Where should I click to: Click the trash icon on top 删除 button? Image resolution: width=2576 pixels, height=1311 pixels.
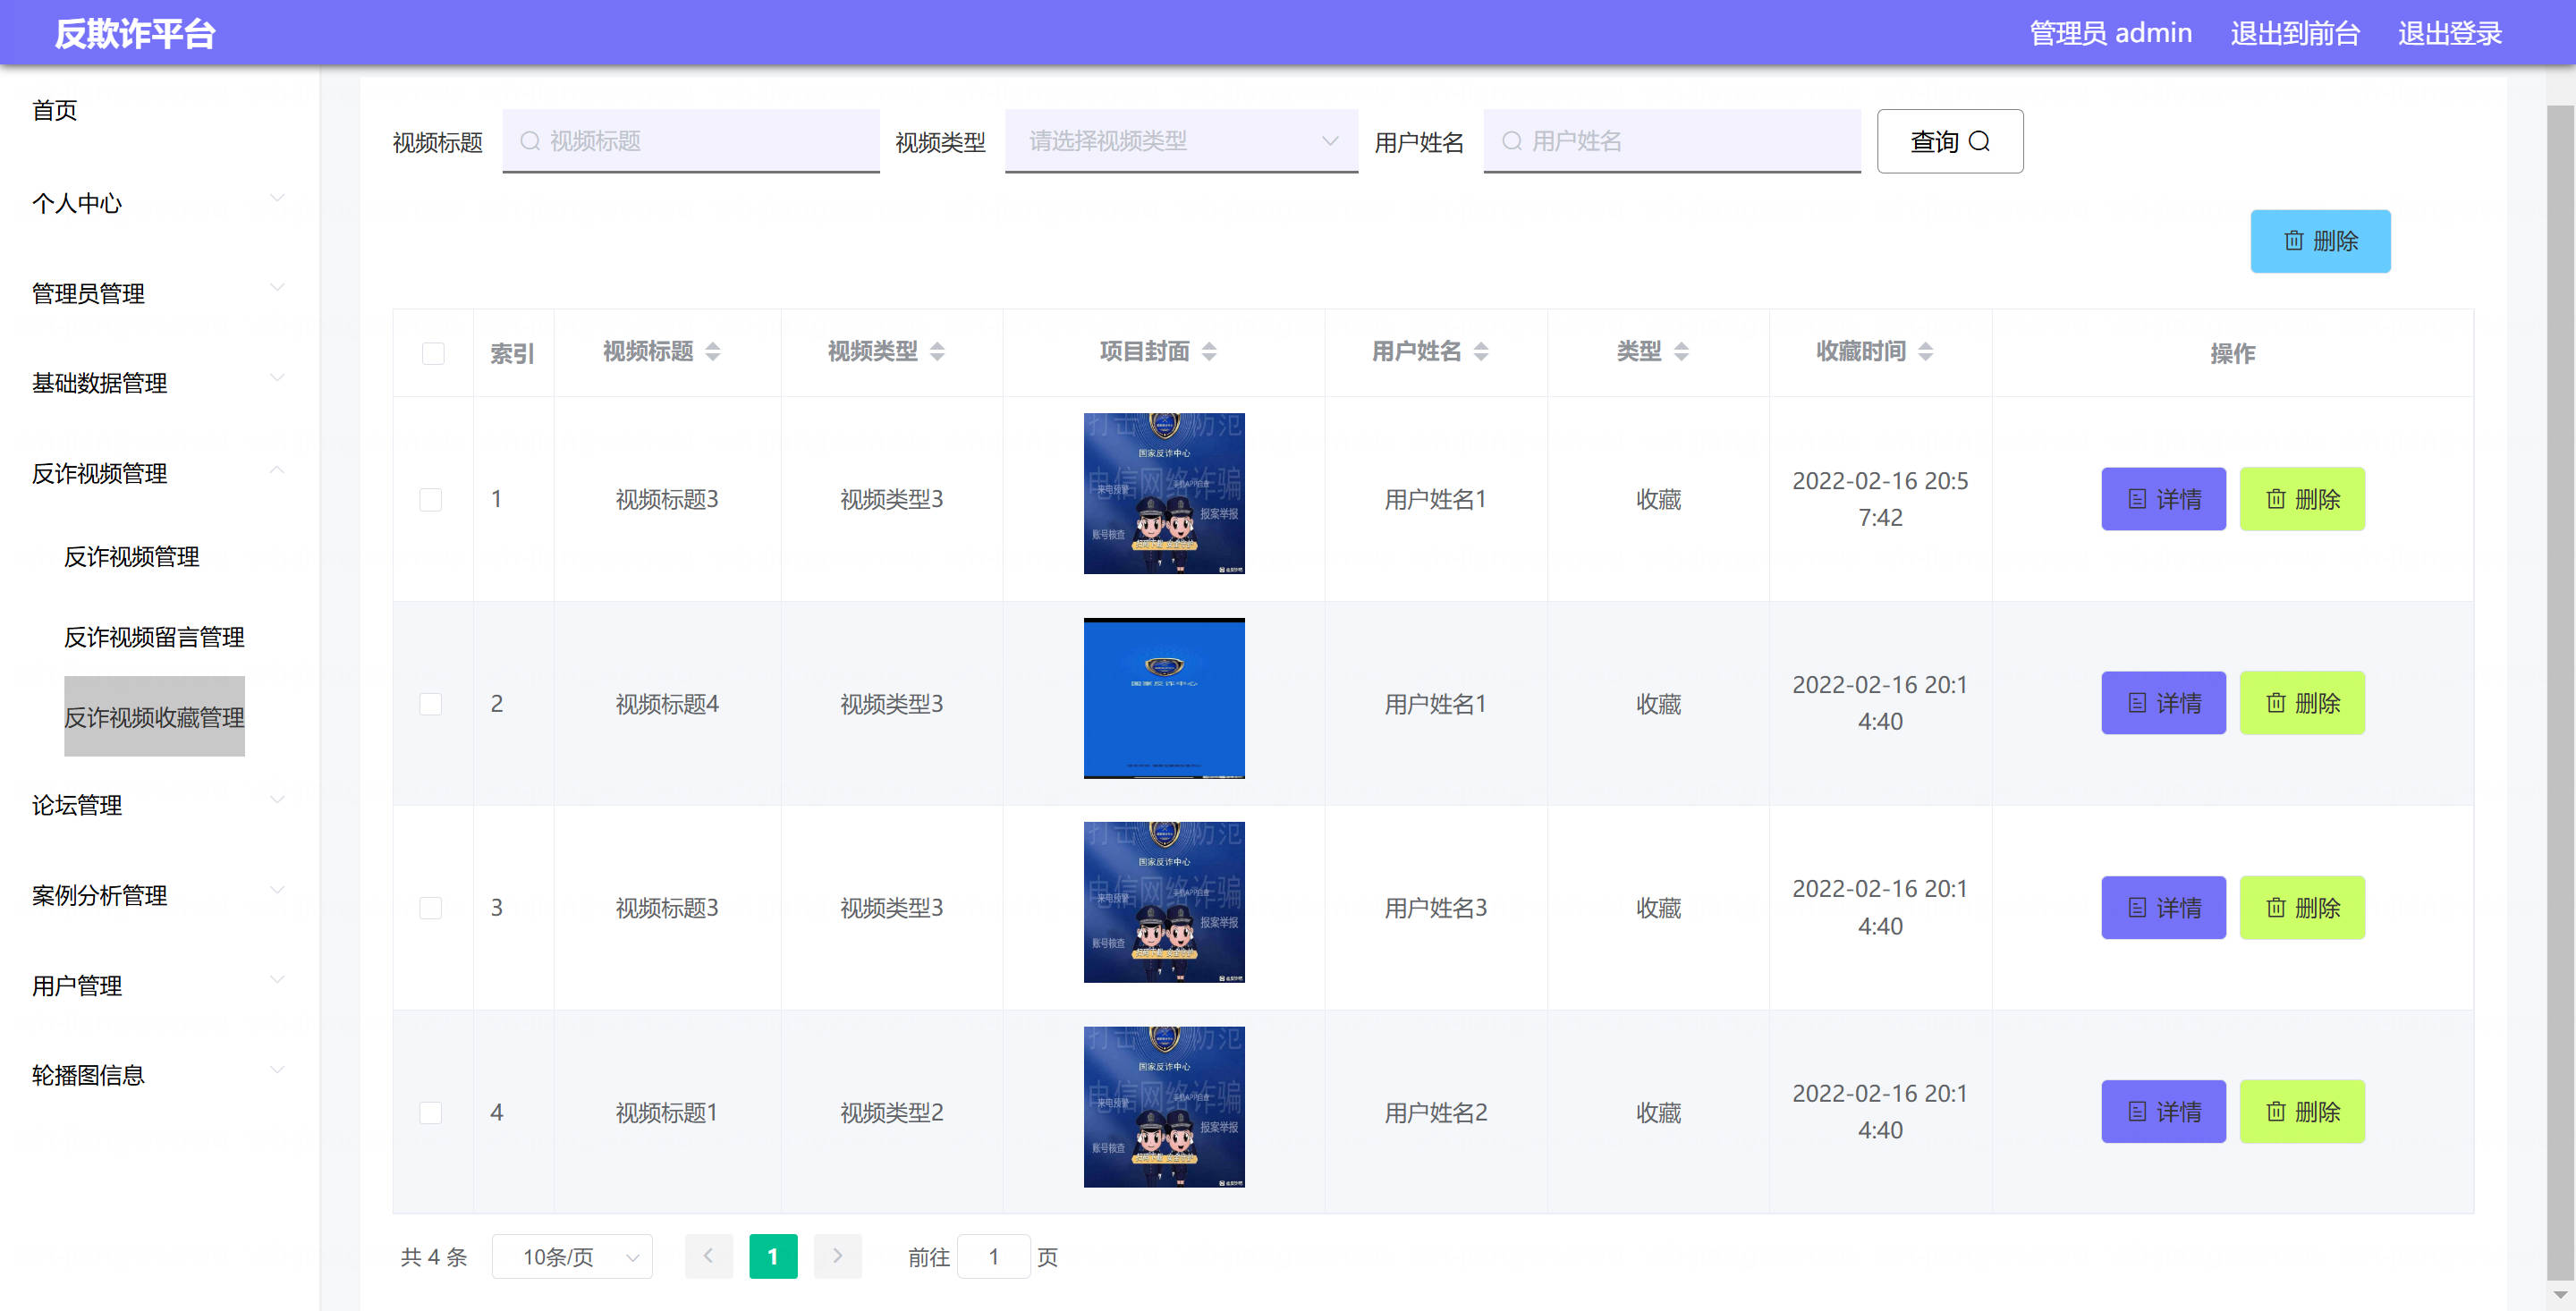2293,241
